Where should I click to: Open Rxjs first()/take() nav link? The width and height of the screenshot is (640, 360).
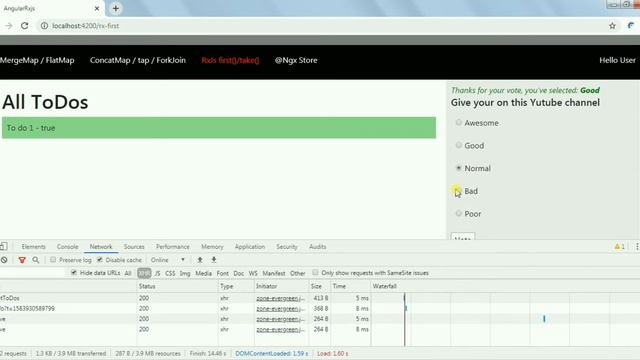[x=230, y=60]
